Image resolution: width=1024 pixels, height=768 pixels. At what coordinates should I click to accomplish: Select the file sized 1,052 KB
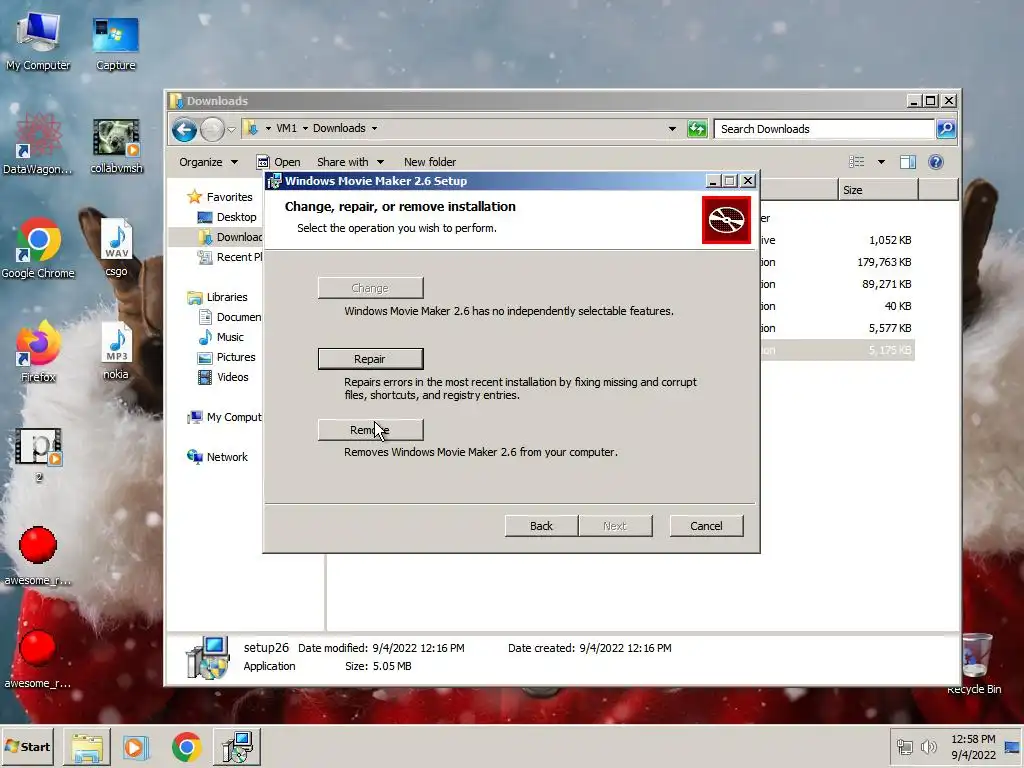coord(838,240)
